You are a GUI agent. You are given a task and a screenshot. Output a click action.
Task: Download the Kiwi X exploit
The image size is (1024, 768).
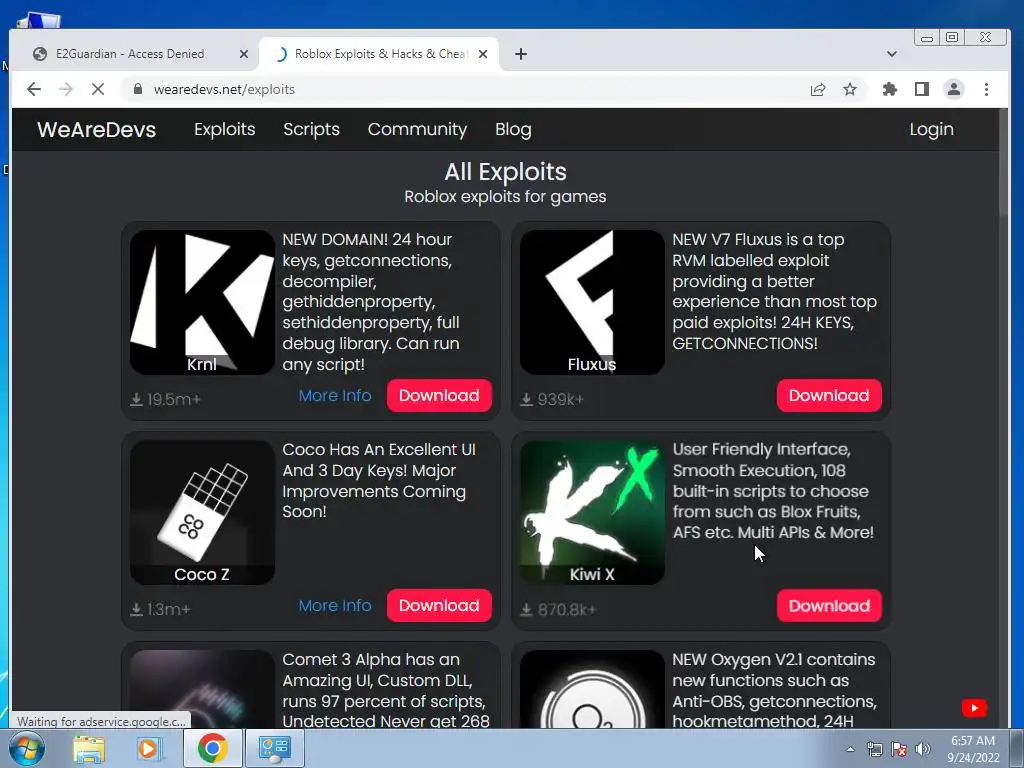coord(829,605)
